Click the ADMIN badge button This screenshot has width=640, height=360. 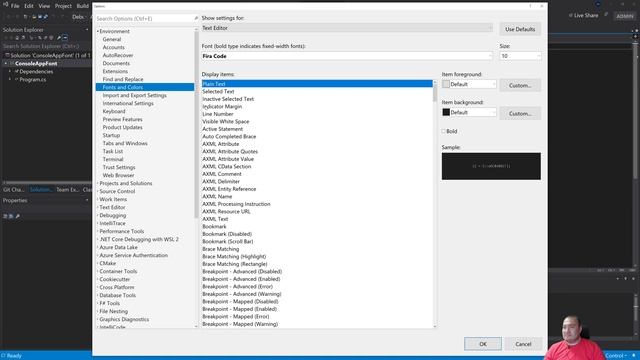pyautogui.click(x=625, y=16)
